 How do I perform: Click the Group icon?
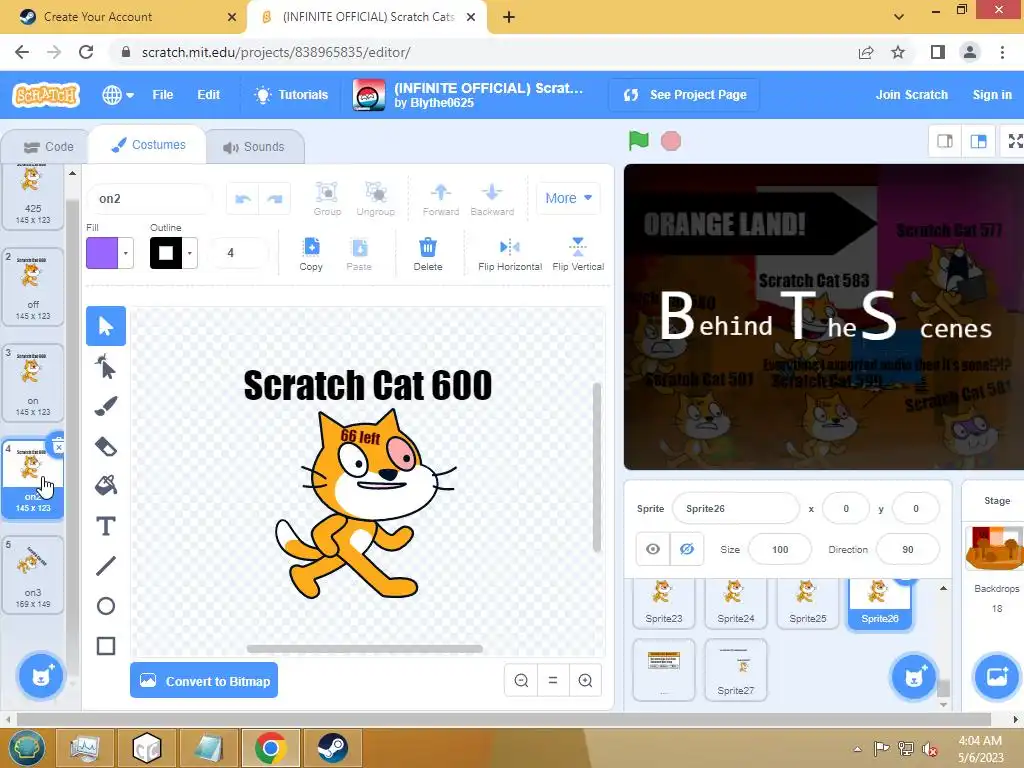click(327, 199)
